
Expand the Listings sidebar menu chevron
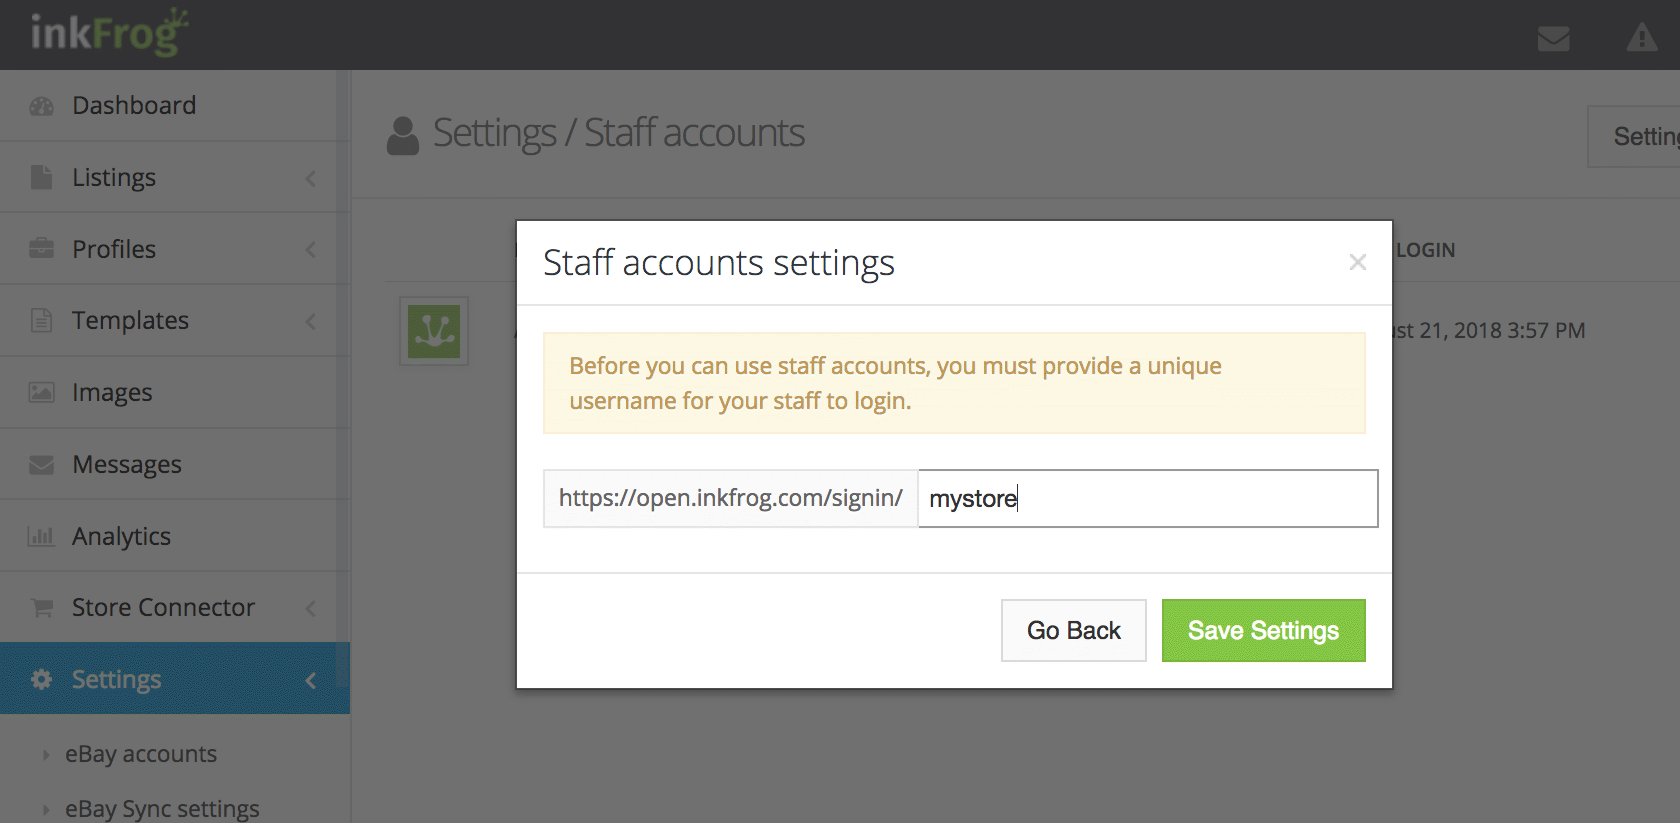(311, 178)
